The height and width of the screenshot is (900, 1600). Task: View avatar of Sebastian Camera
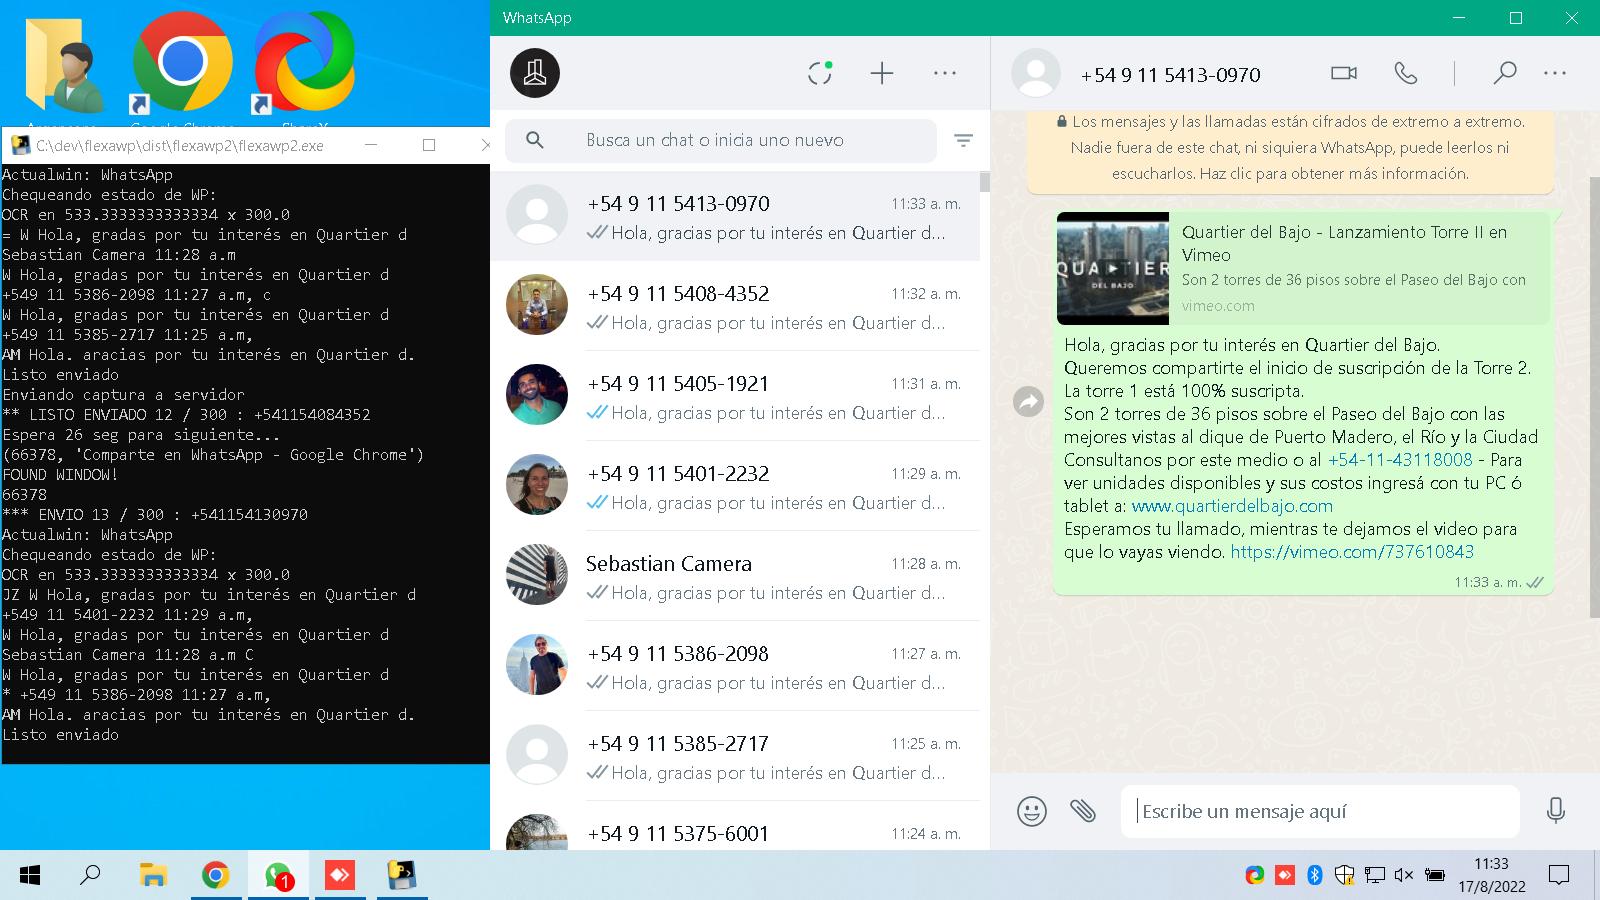(537, 575)
